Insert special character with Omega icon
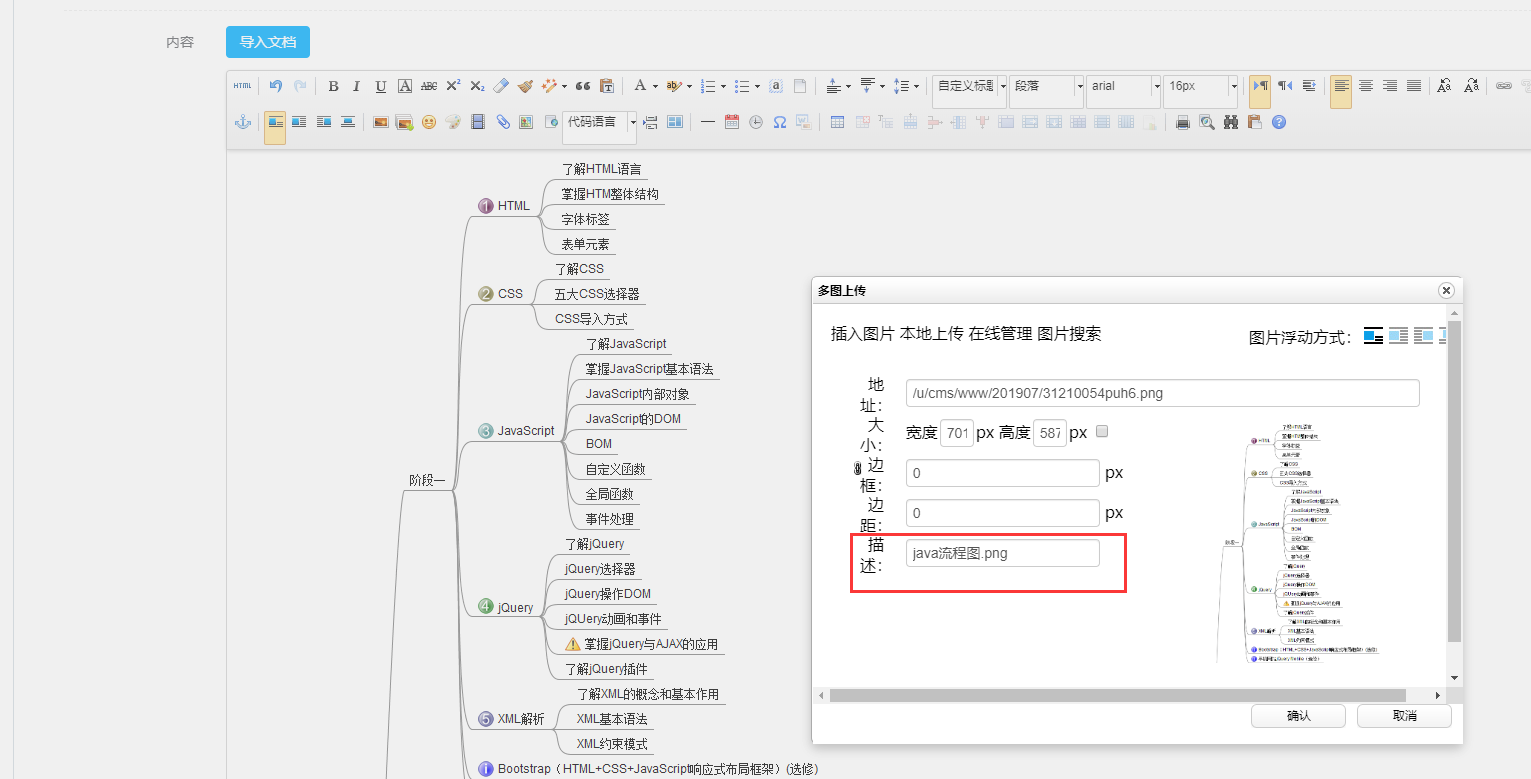 [780, 122]
